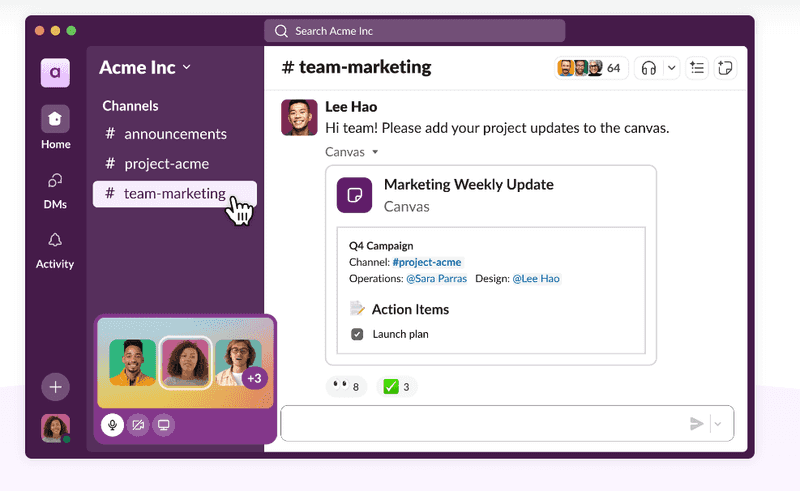Collapse the Canvas attachment arrow

(375, 152)
